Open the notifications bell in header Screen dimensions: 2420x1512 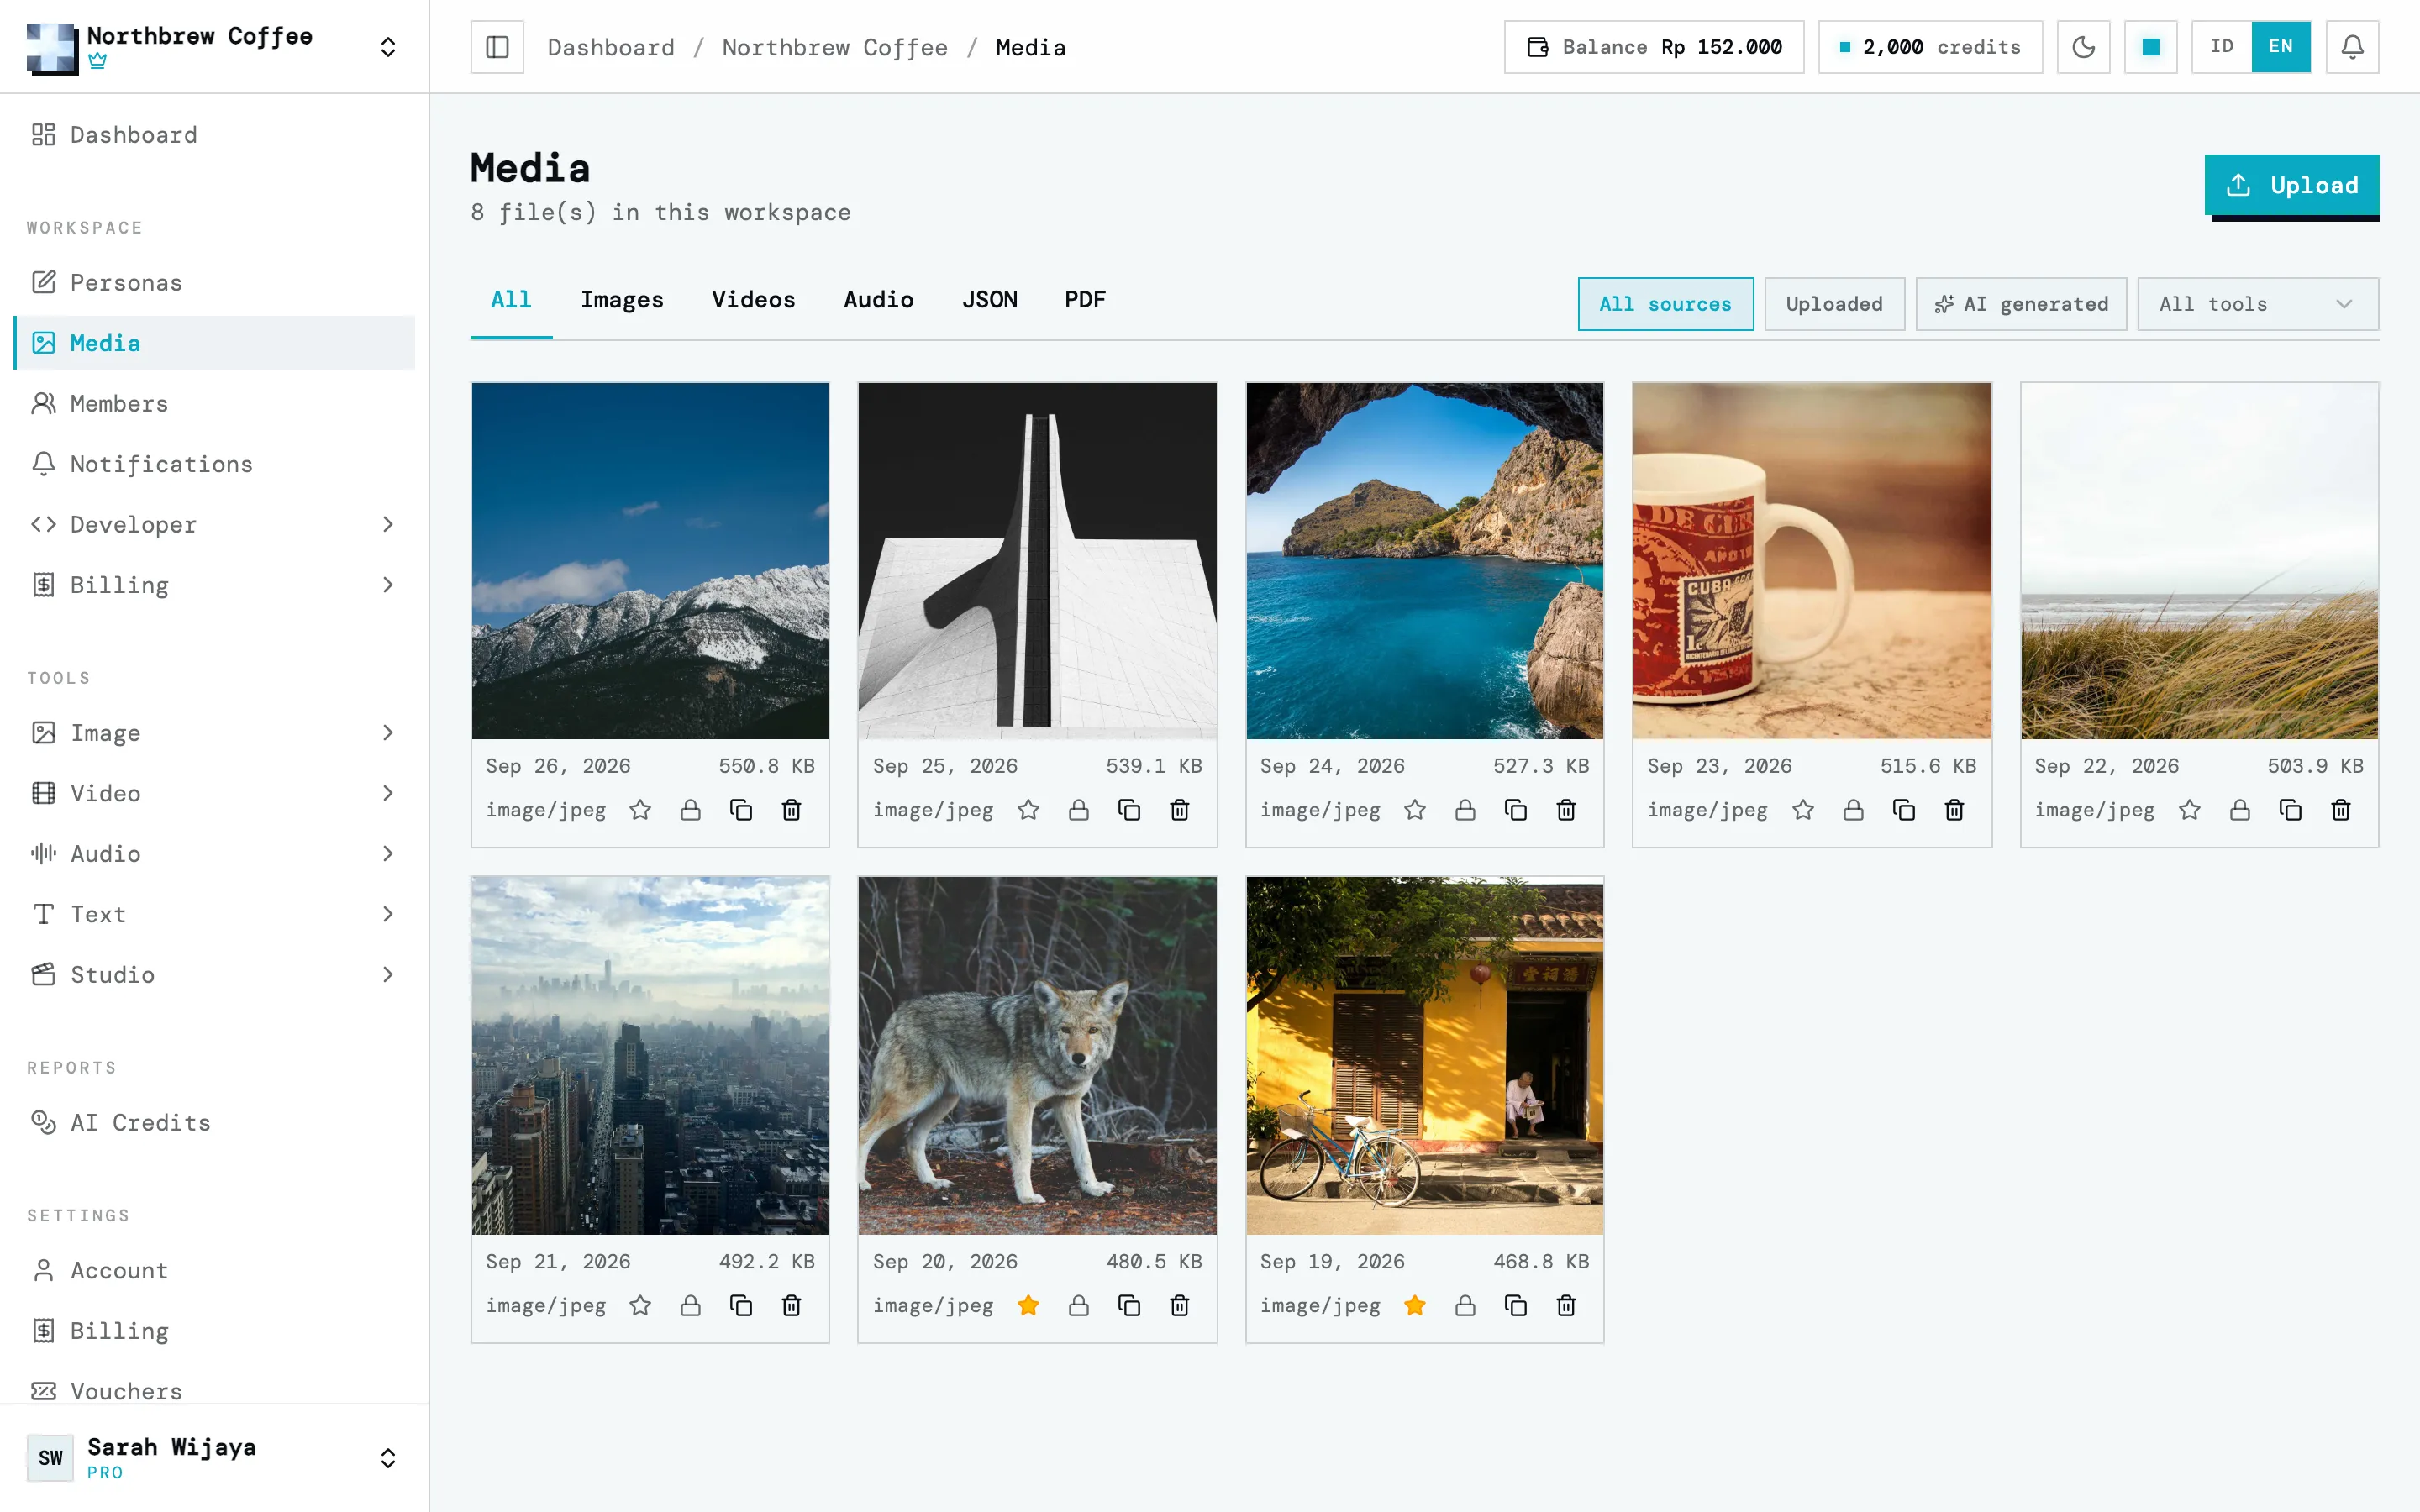[x=2352, y=47]
